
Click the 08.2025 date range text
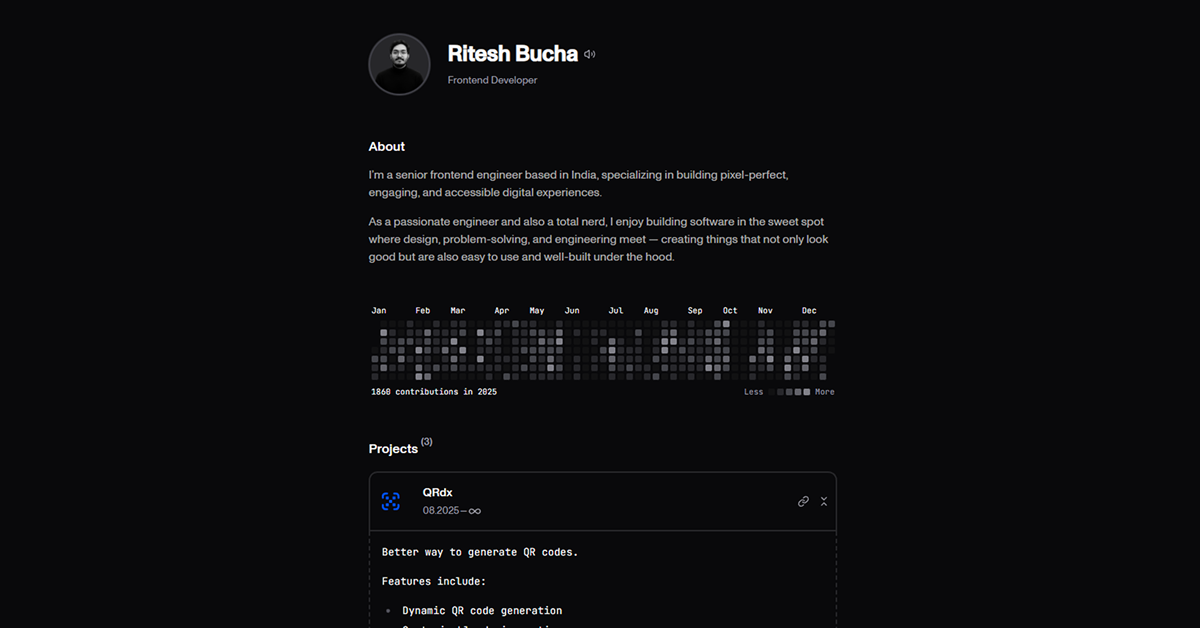pyautogui.click(x=452, y=510)
